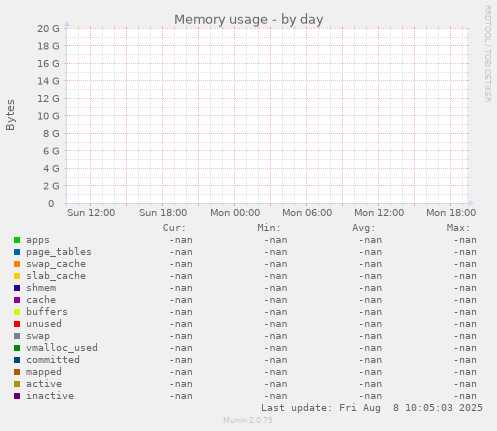Select the 'swap' legend label
497x431 pixels.
(38, 336)
